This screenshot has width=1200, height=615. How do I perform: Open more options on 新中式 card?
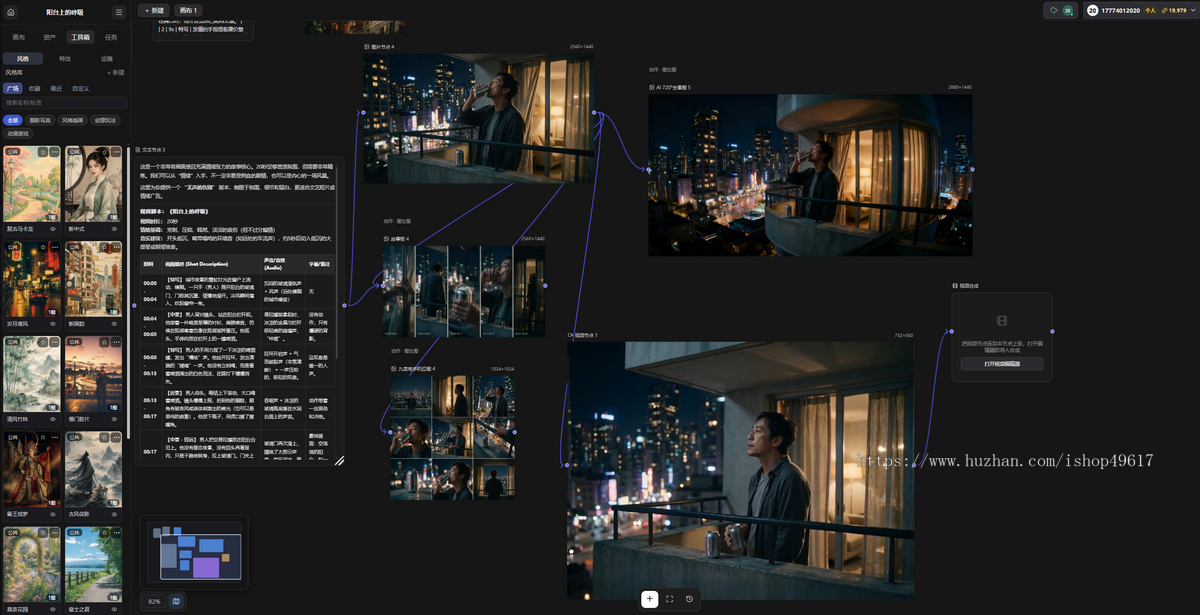coord(116,153)
